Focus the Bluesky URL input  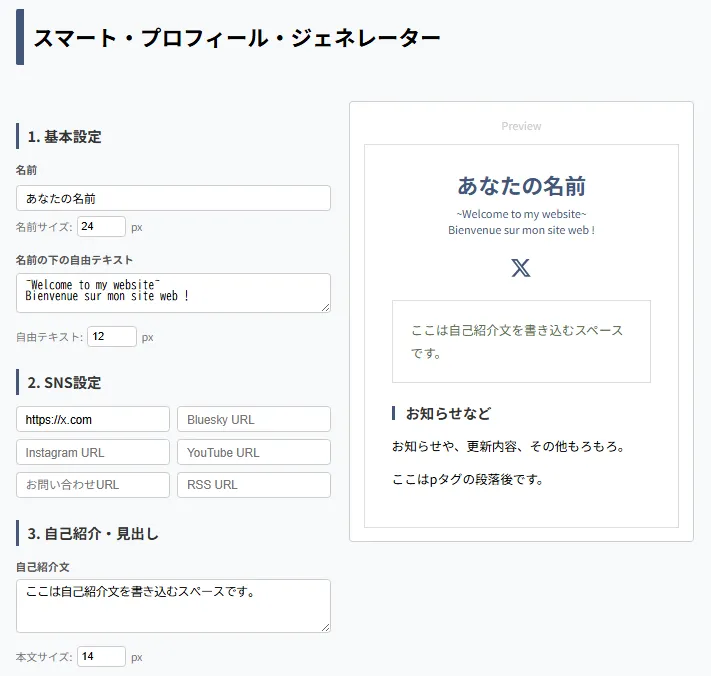click(x=254, y=419)
